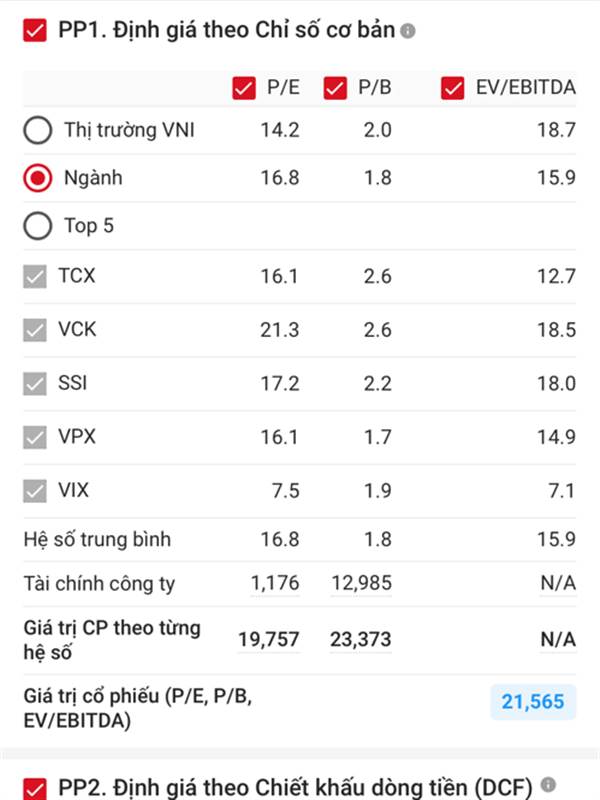The height and width of the screenshot is (800, 600).
Task: Click info icon beside PP2 DCF heading
Action: pyautogui.click(x=547, y=785)
